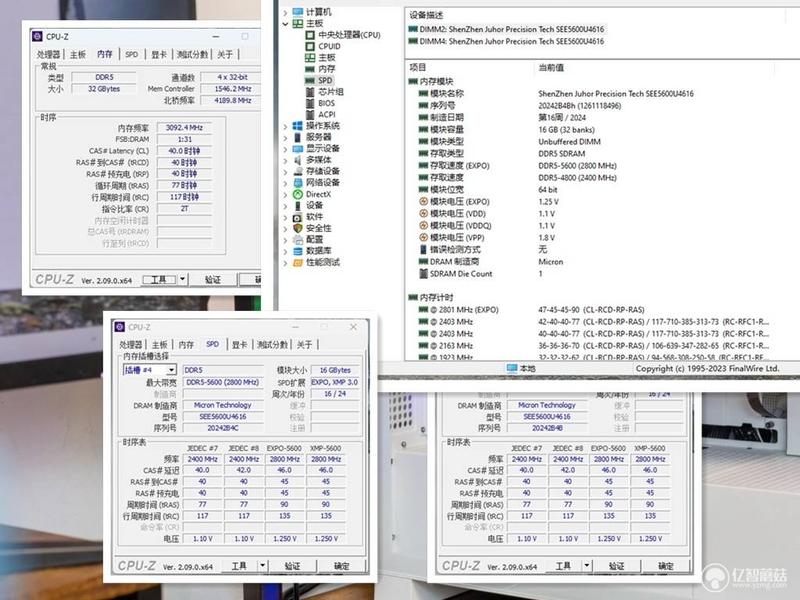The width and height of the screenshot is (800, 600).
Task: Click the Windows logo icon beside 操作系统
Action: (x=298, y=126)
